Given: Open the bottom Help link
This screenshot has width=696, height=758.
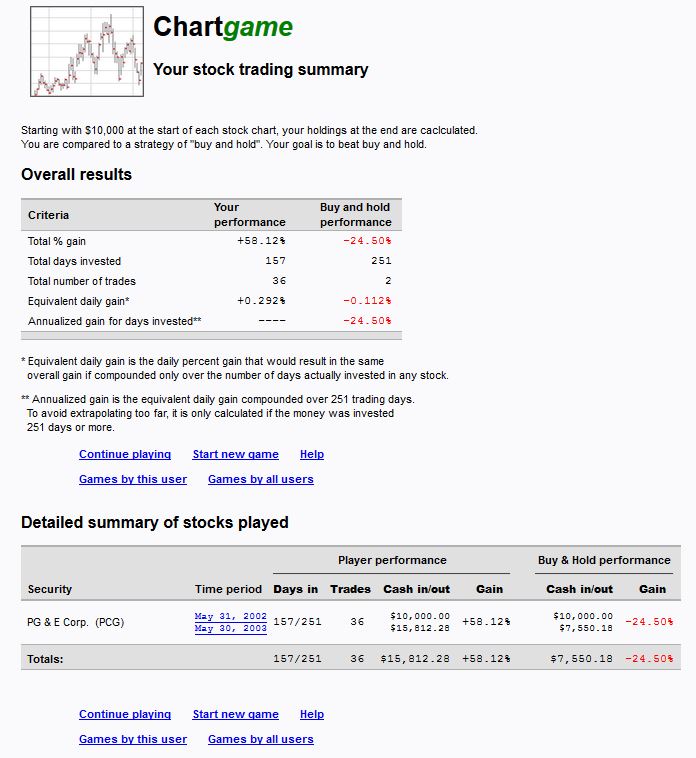Looking at the screenshot, I should (312, 714).
